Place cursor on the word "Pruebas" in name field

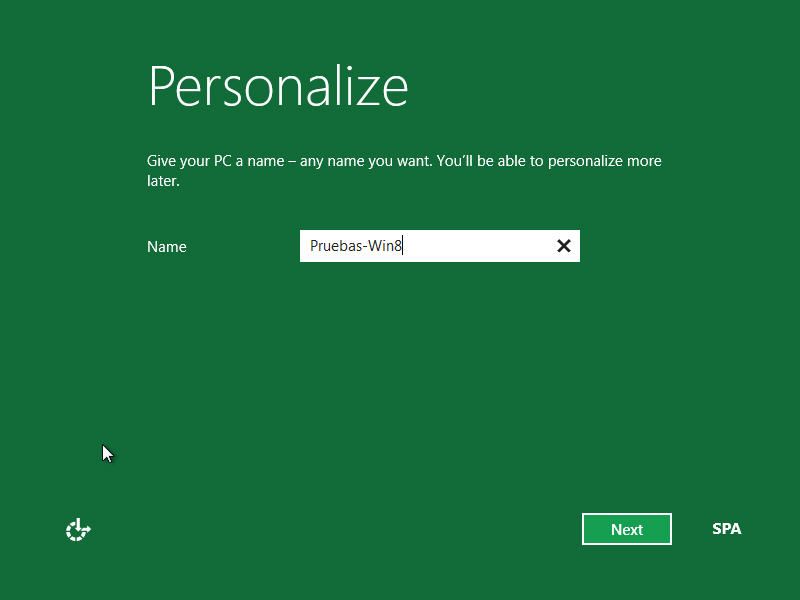tap(336, 246)
